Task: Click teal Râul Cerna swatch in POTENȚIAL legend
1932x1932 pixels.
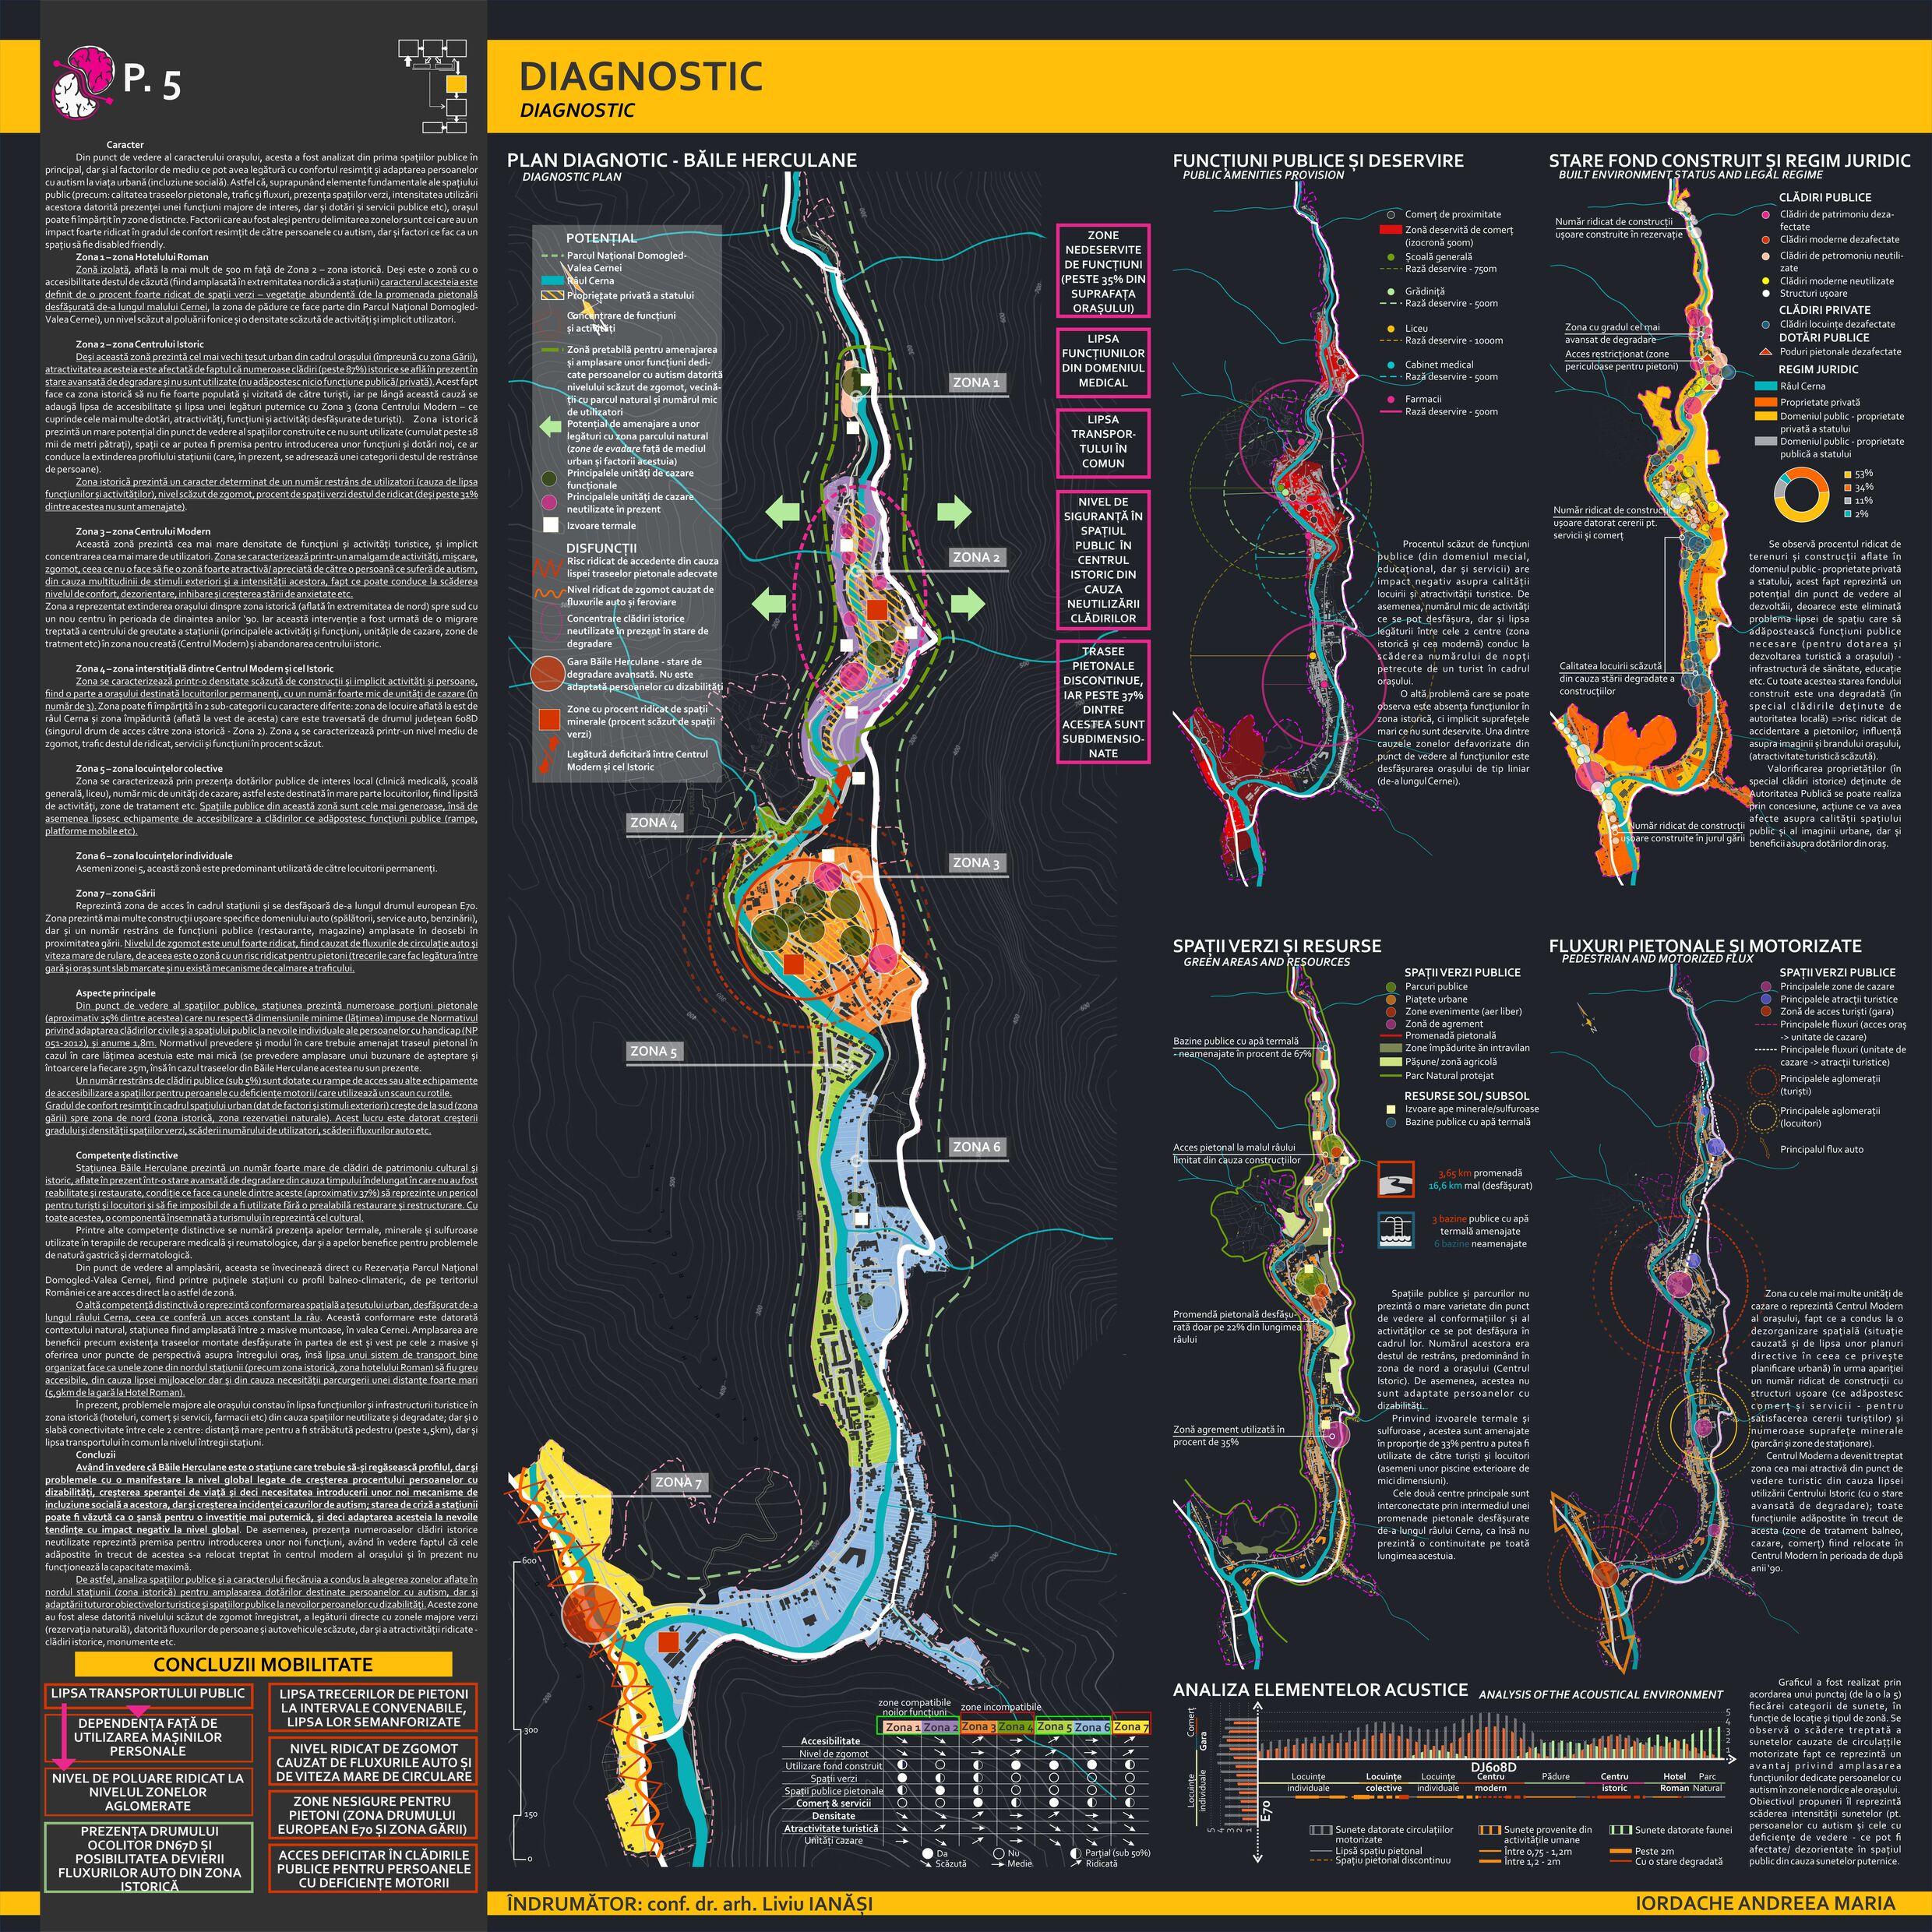Action: tap(552, 281)
